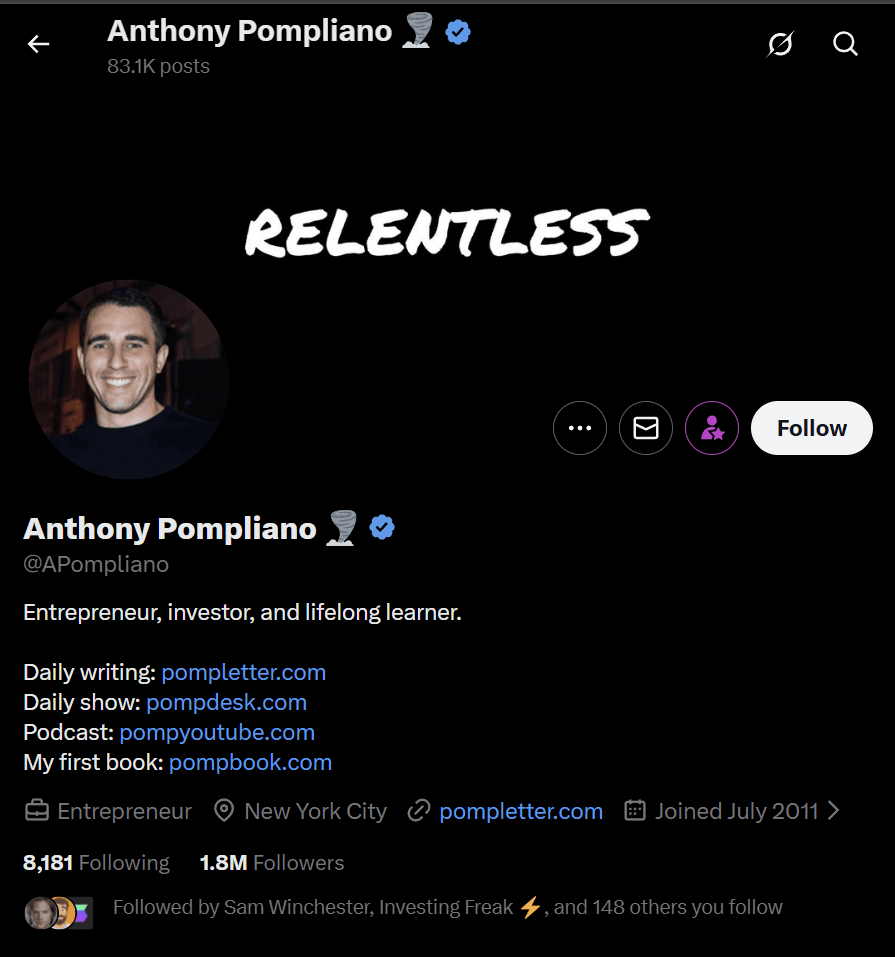Image resolution: width=895 pixels, height=957 pixels.
Task: Open the Grok profile summary icon
Action: (x=780, y=44)
